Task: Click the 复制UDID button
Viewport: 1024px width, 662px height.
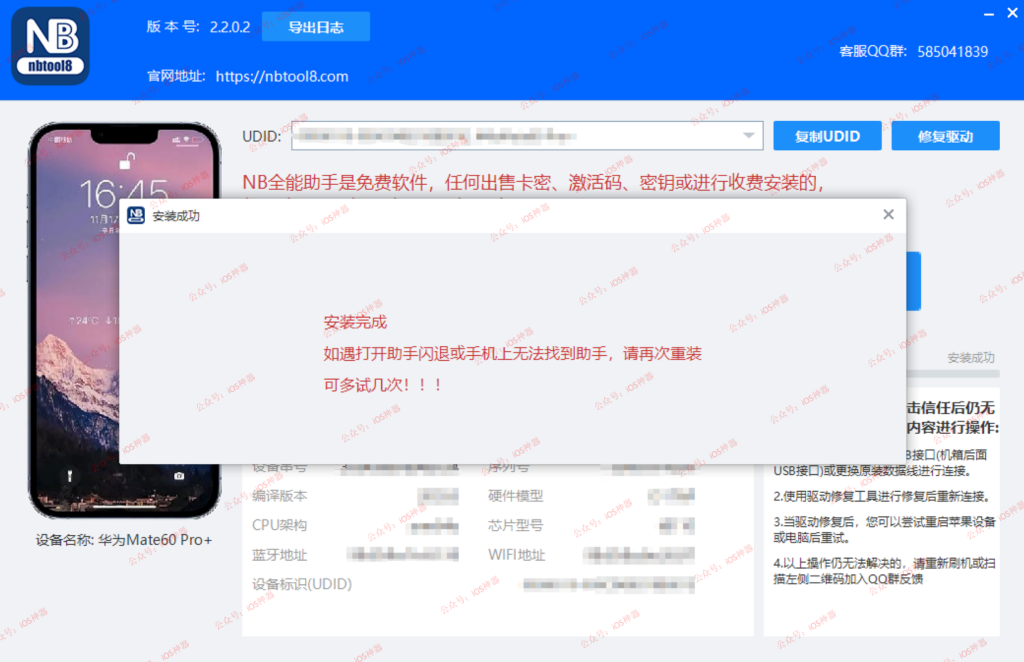Action: 827,136
